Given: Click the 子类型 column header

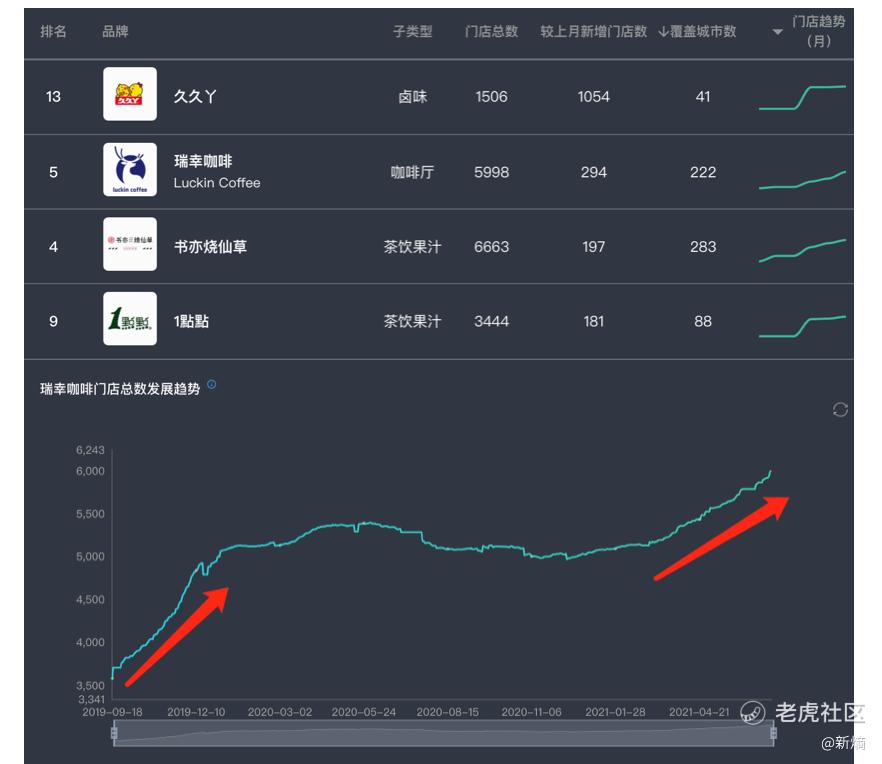Looking at the screenshot, I should pos(412,32).
